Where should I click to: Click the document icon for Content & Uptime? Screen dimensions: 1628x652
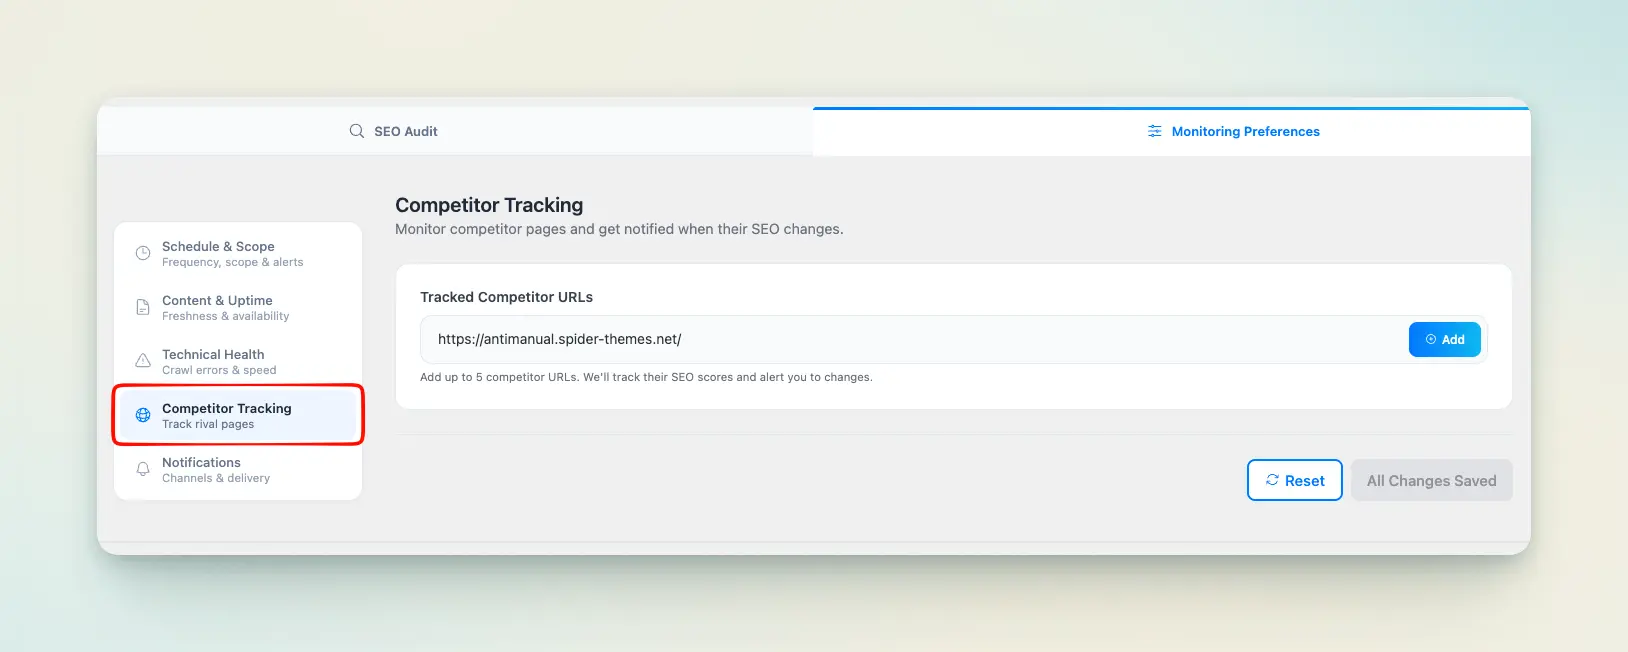(143, 308)
